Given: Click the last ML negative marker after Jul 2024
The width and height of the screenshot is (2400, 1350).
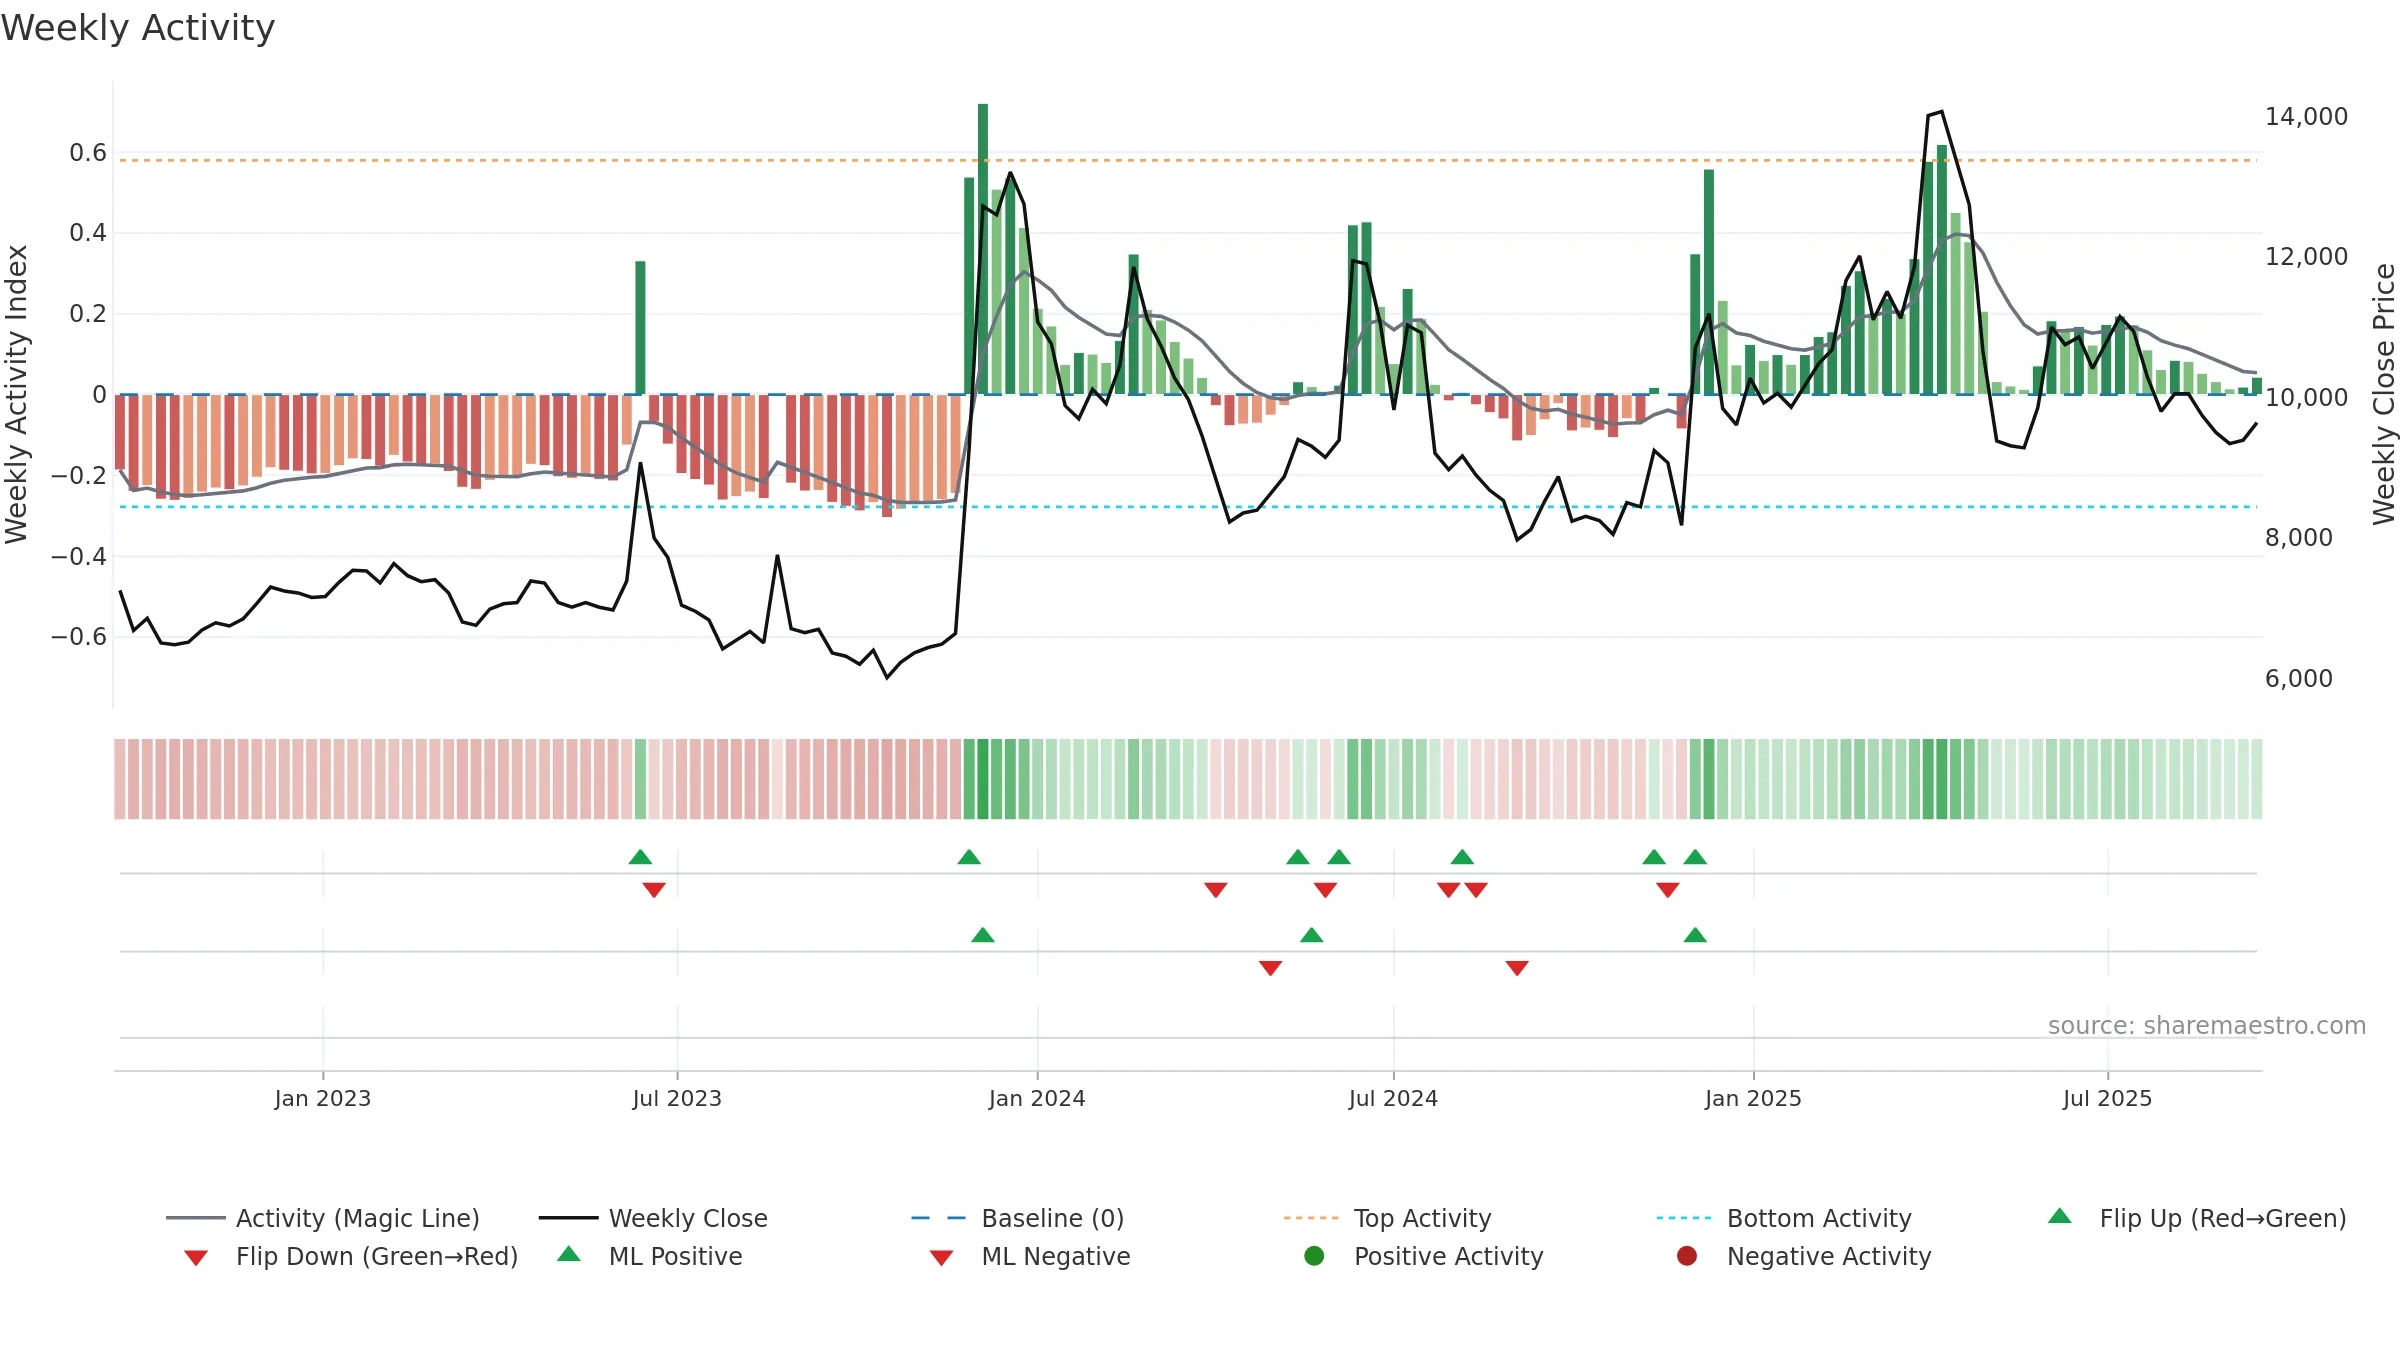Looking at the screenshot, I should 1517,968.
